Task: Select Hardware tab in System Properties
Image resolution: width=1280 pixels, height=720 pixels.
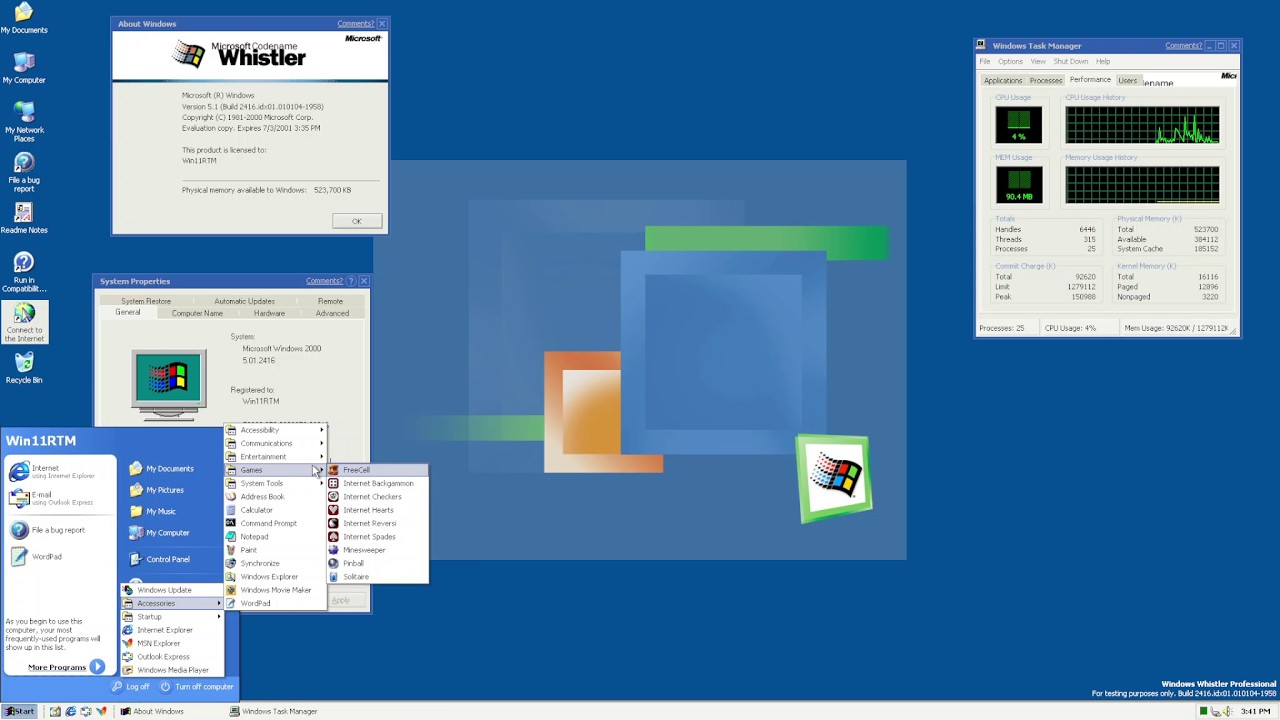Action: pyautogui.click(x=269, y=313)
